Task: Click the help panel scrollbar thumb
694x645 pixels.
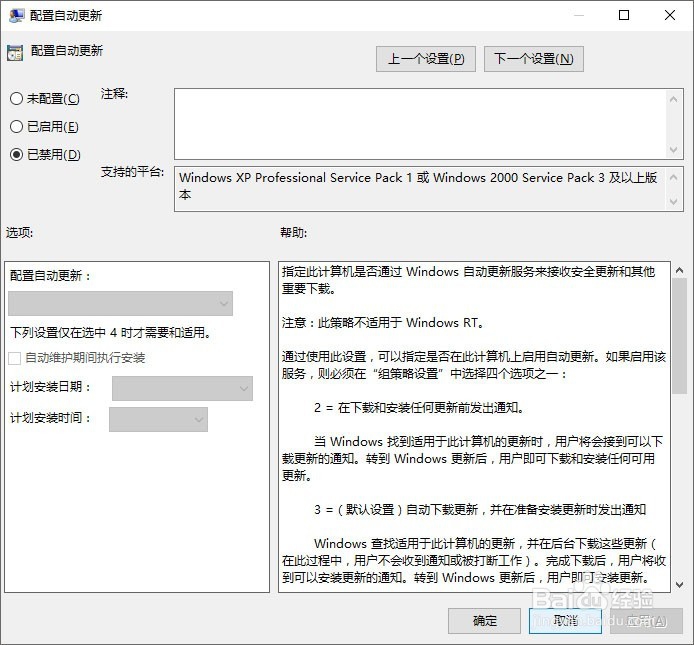Action: [679, 336]
